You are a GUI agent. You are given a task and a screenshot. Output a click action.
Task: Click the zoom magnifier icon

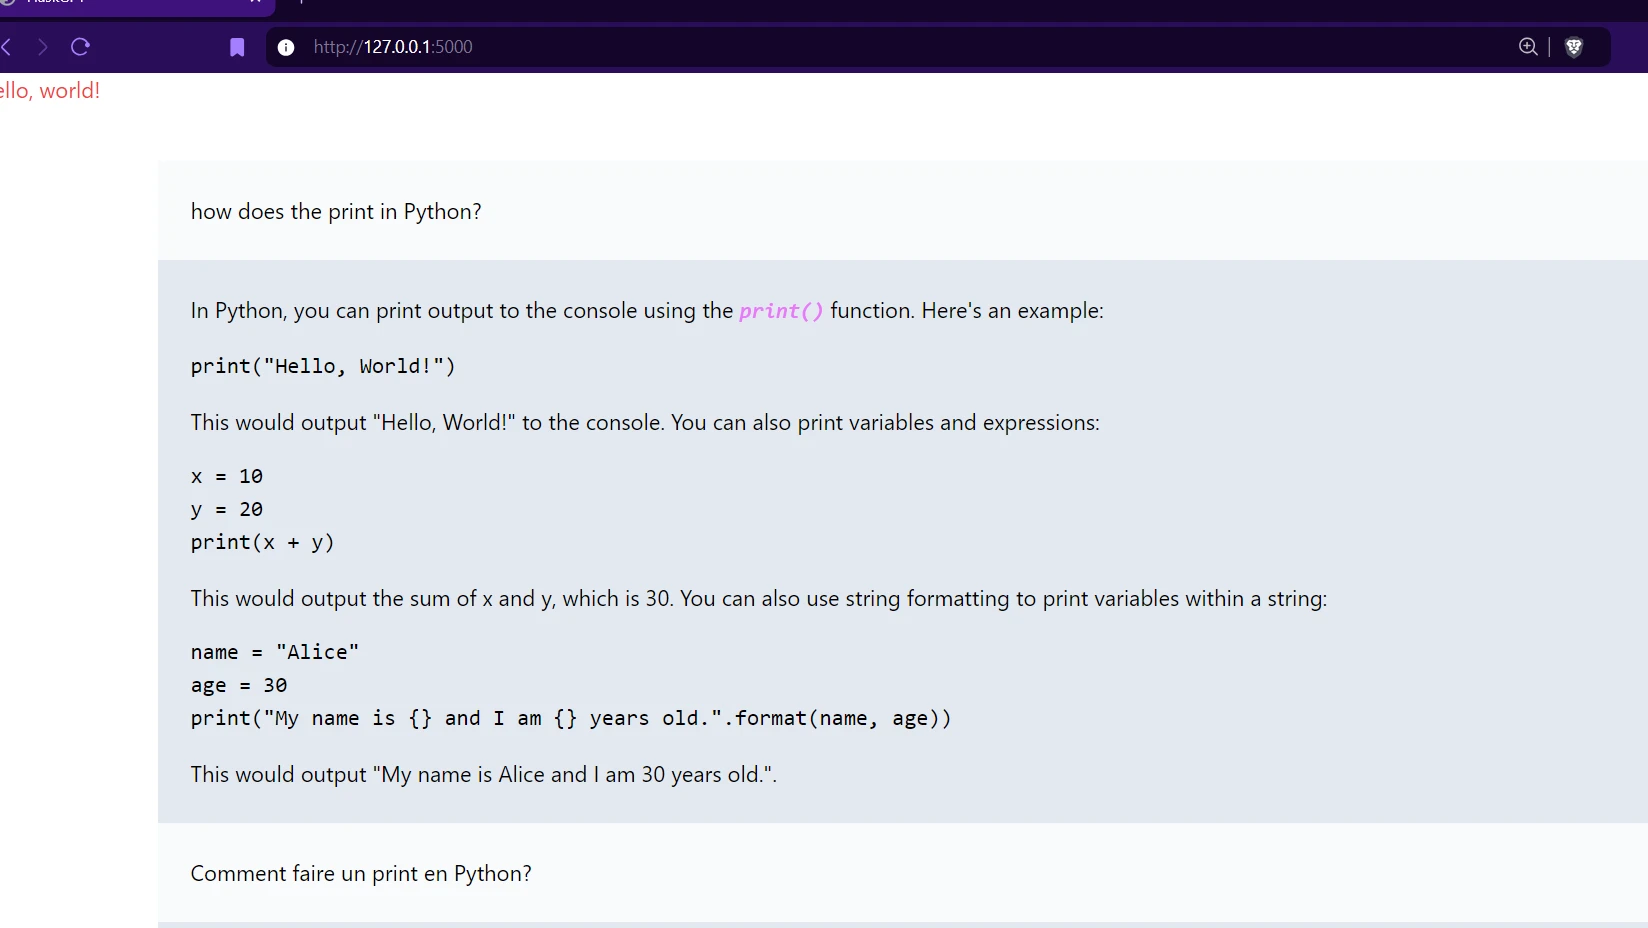click(1528, 47)
